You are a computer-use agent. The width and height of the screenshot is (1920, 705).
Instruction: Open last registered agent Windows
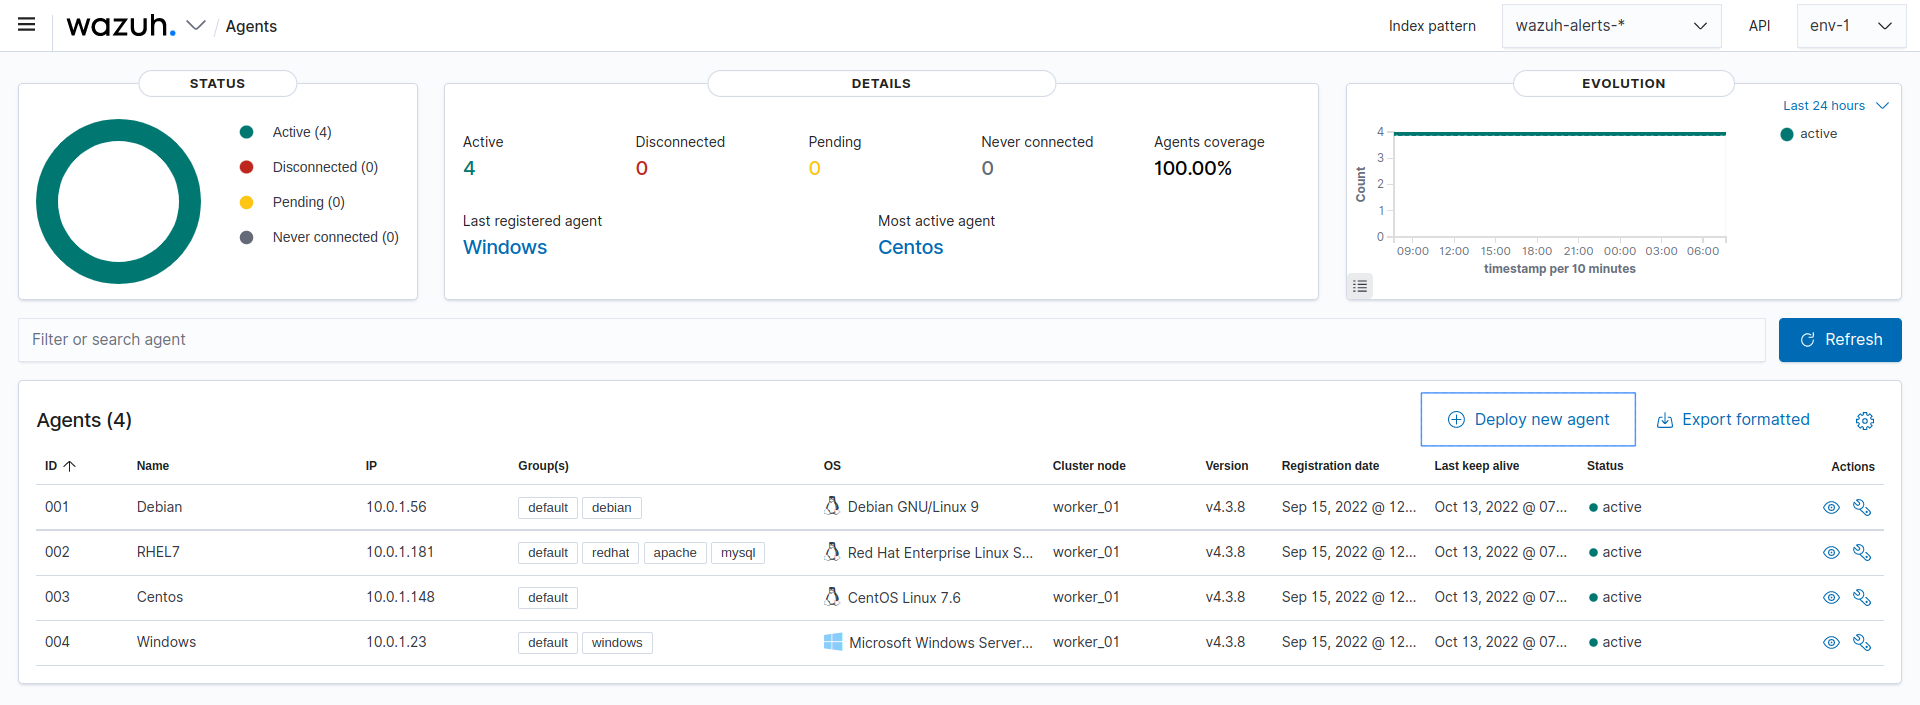[505, 247]
